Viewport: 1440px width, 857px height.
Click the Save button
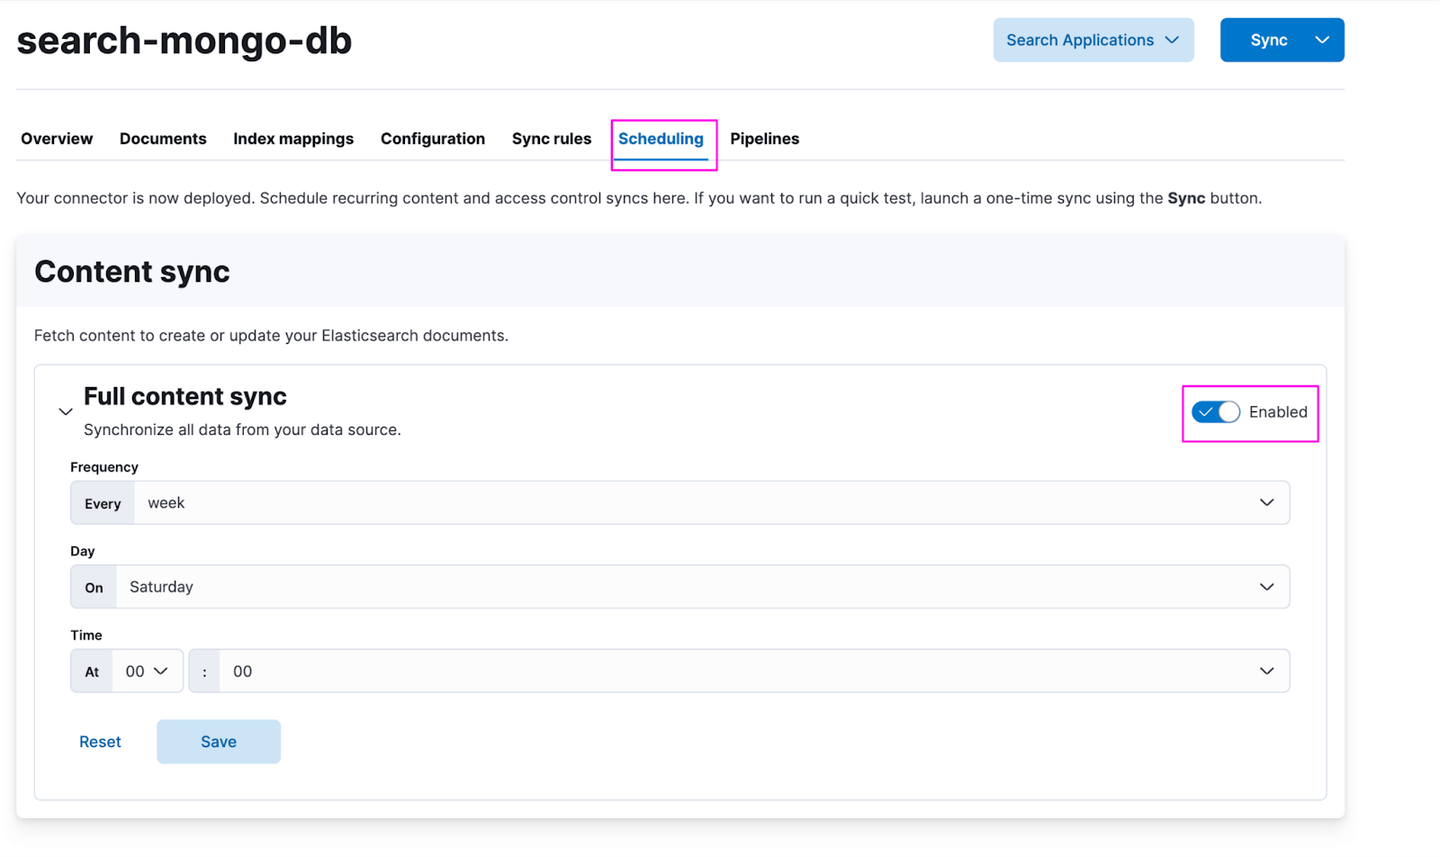pos(219,742)
